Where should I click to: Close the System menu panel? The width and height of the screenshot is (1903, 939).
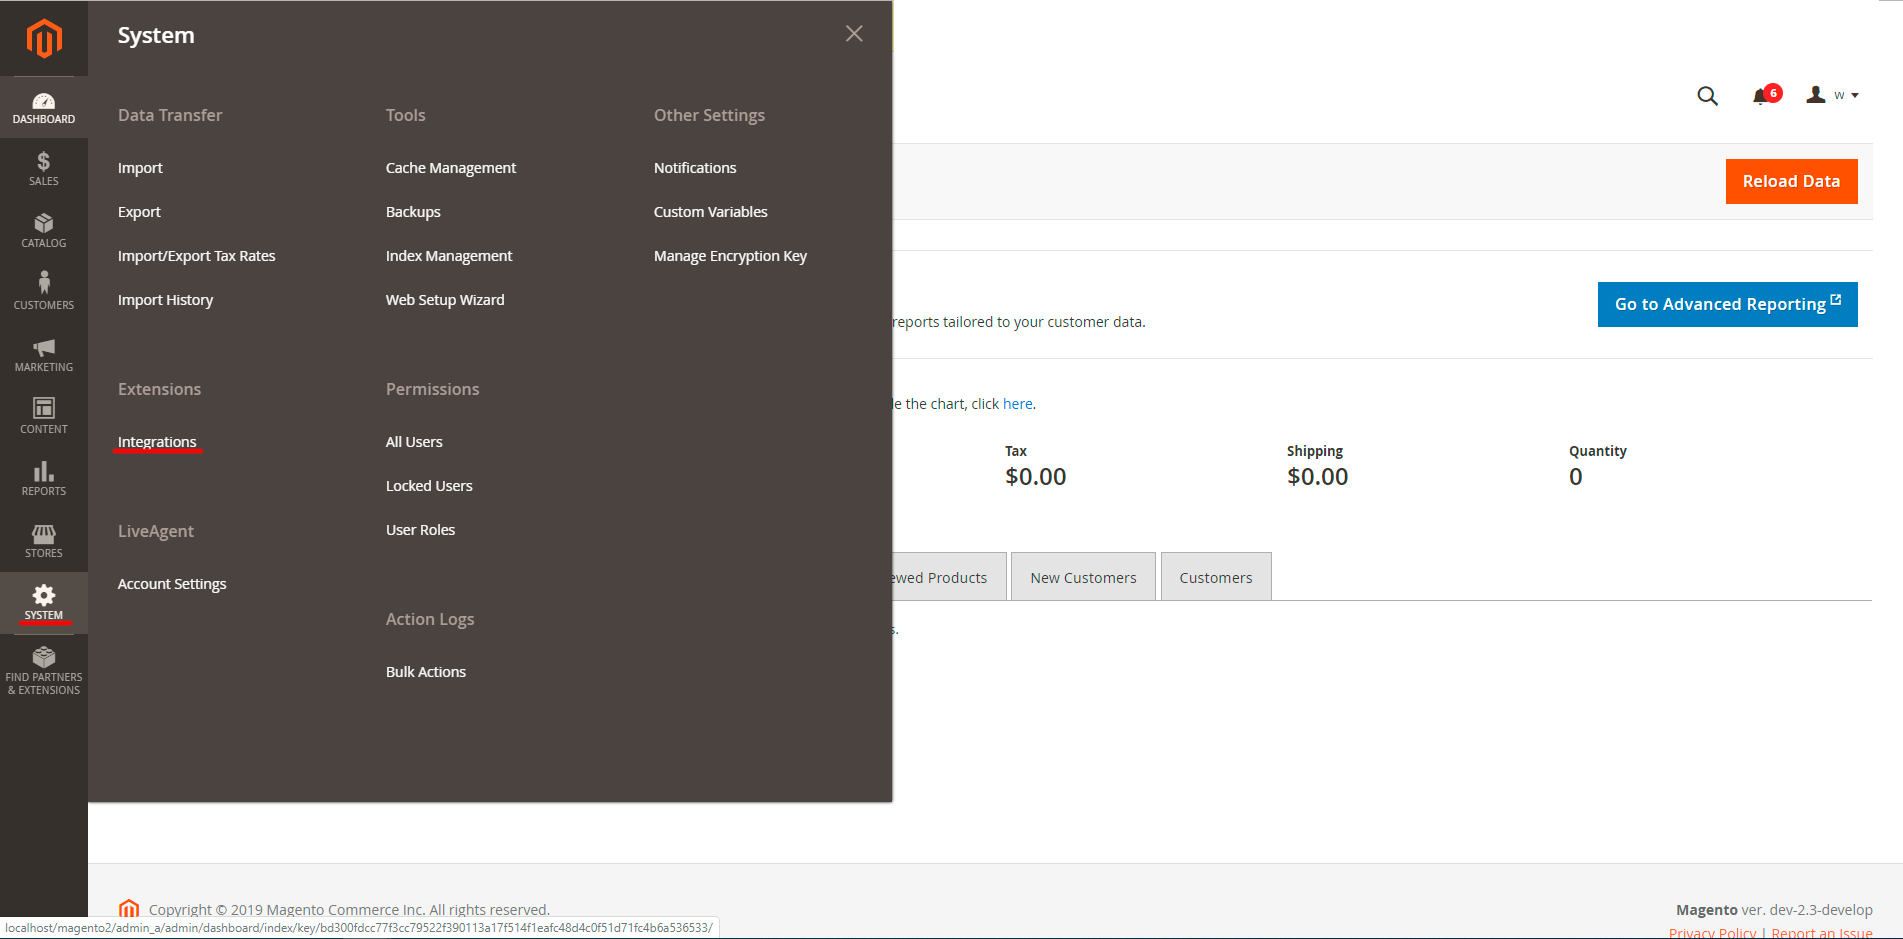854,34
